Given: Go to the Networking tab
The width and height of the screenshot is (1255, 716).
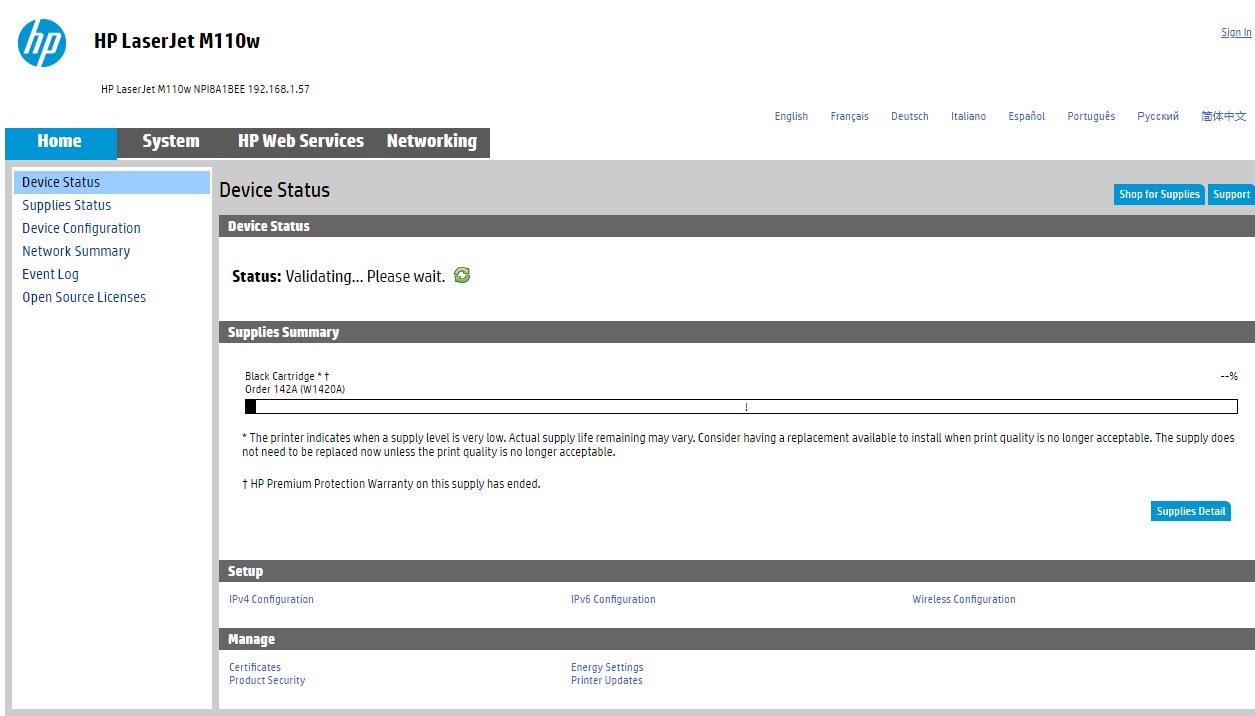Looking at the screenshot, I should point(432,142).
